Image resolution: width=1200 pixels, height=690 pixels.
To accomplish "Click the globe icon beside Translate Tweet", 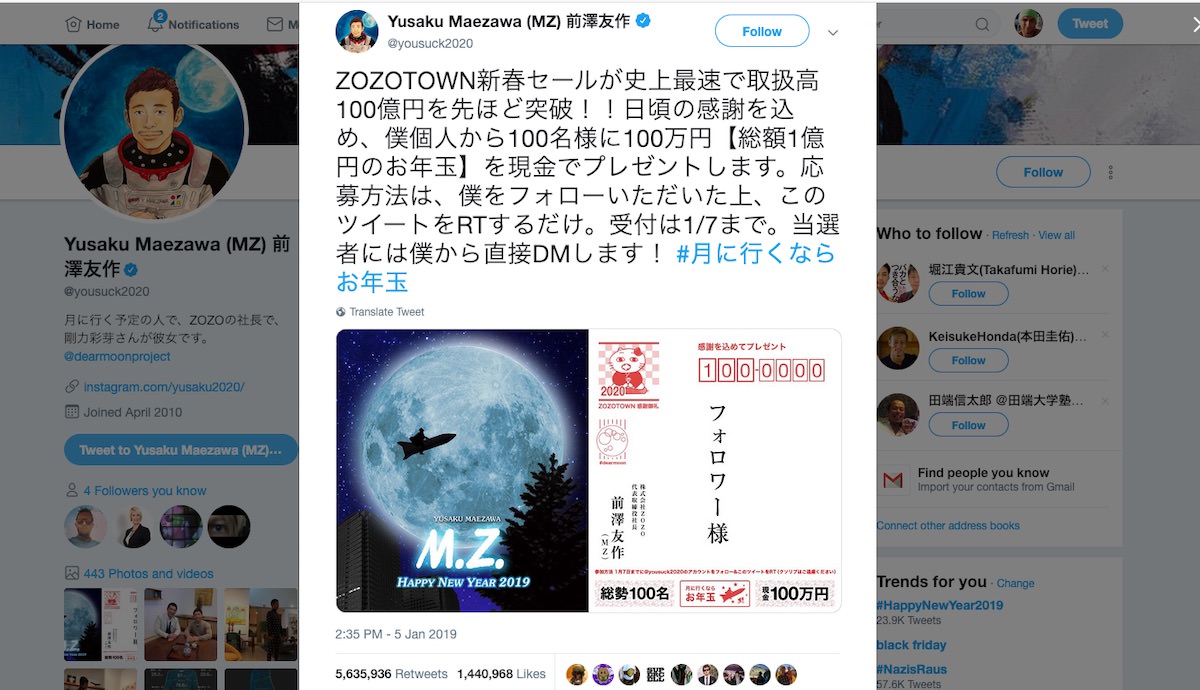I will (x=341, y=312).
